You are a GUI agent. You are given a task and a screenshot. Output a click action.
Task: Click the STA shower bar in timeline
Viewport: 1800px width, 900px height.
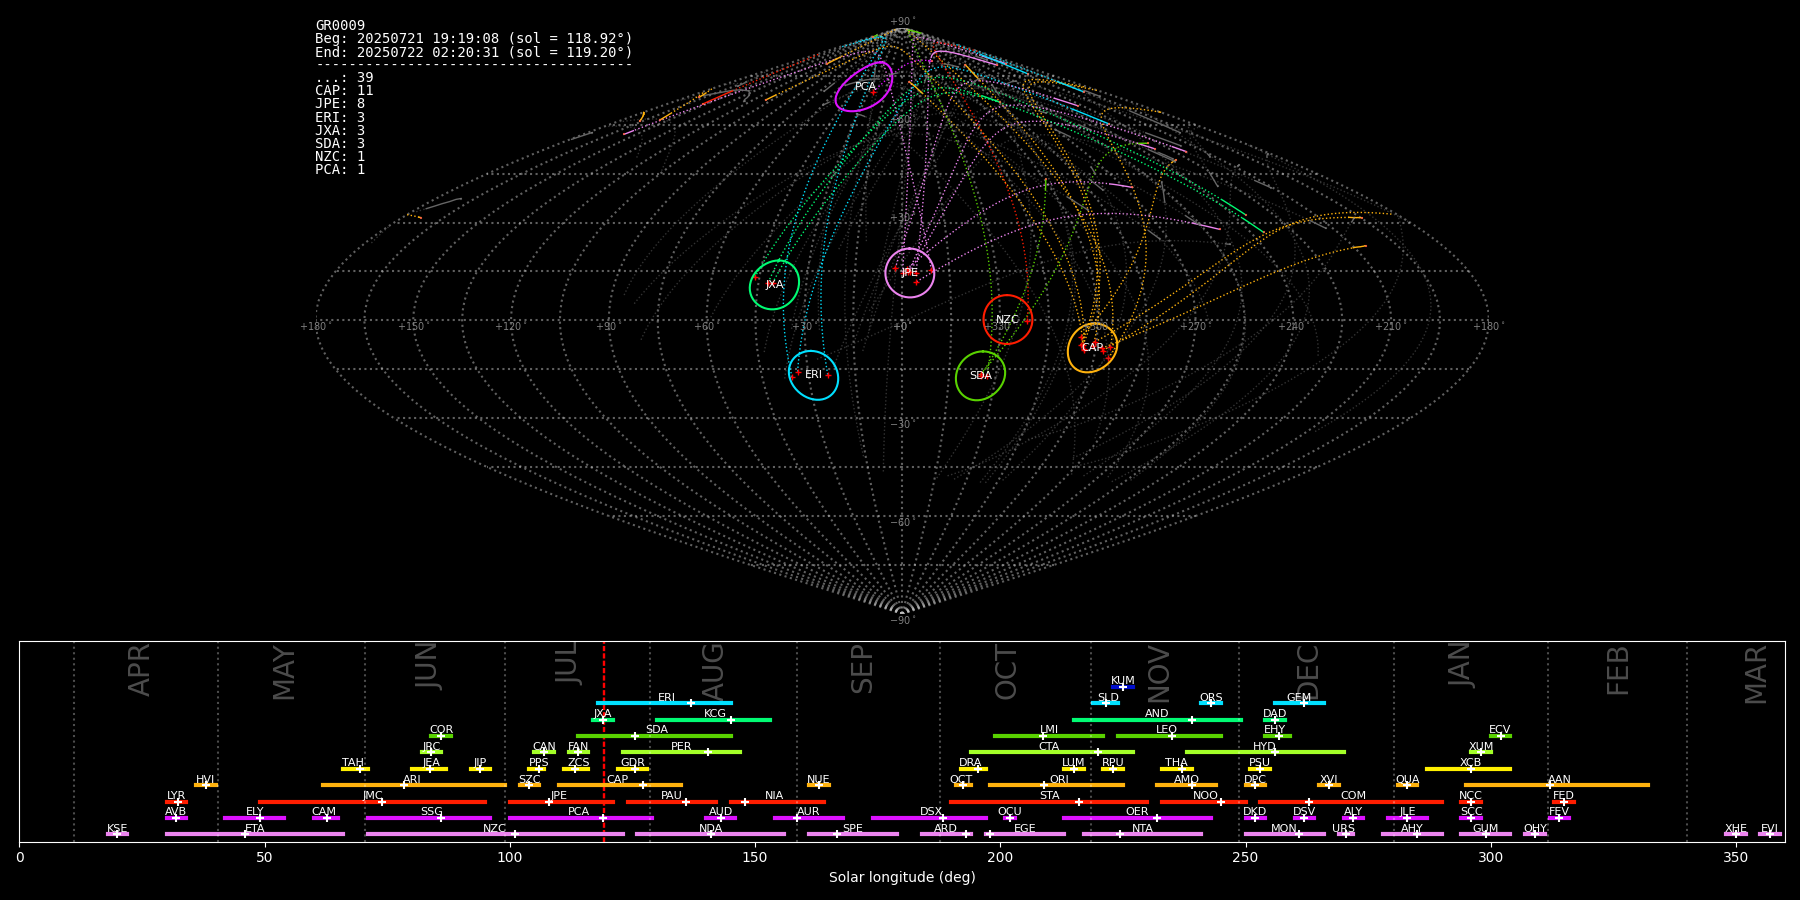1049,802
